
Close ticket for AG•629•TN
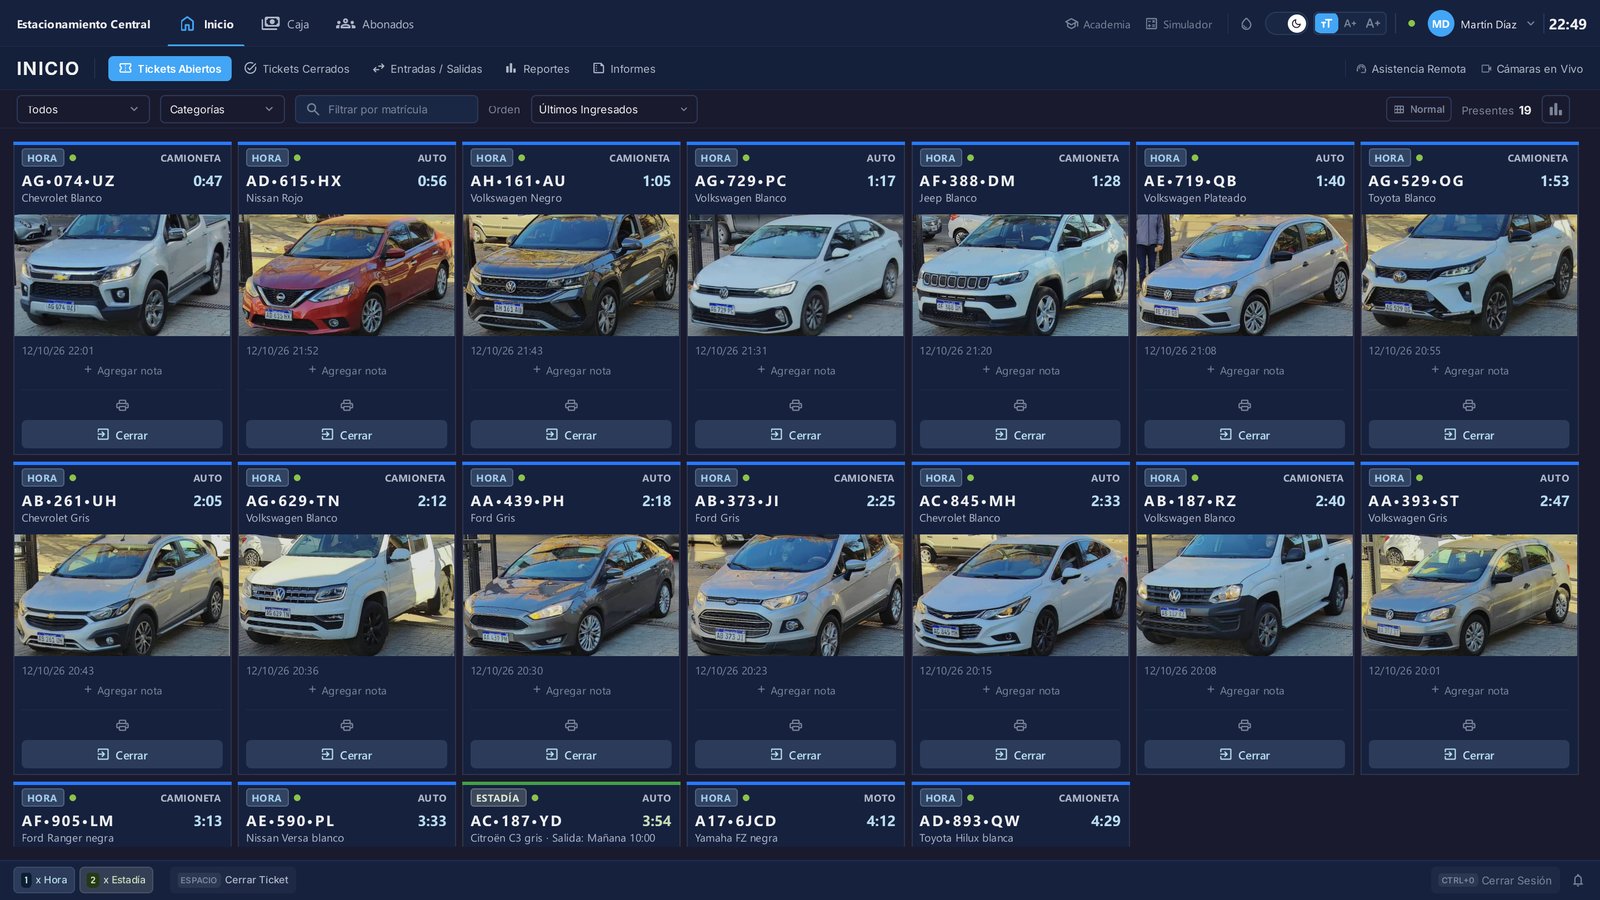(346, 755)
